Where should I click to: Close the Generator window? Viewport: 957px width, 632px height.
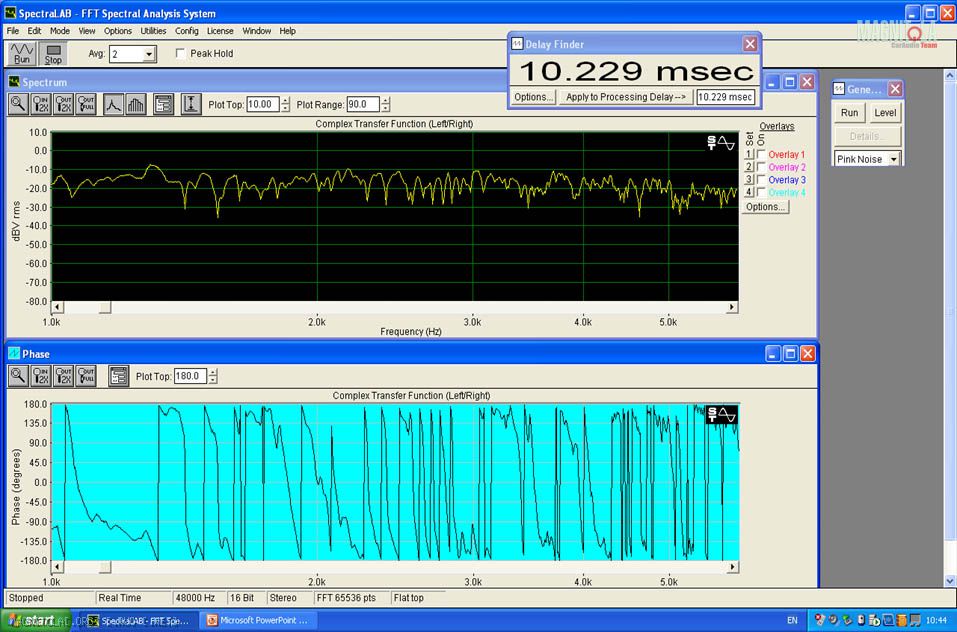click(x=895, y=89)
